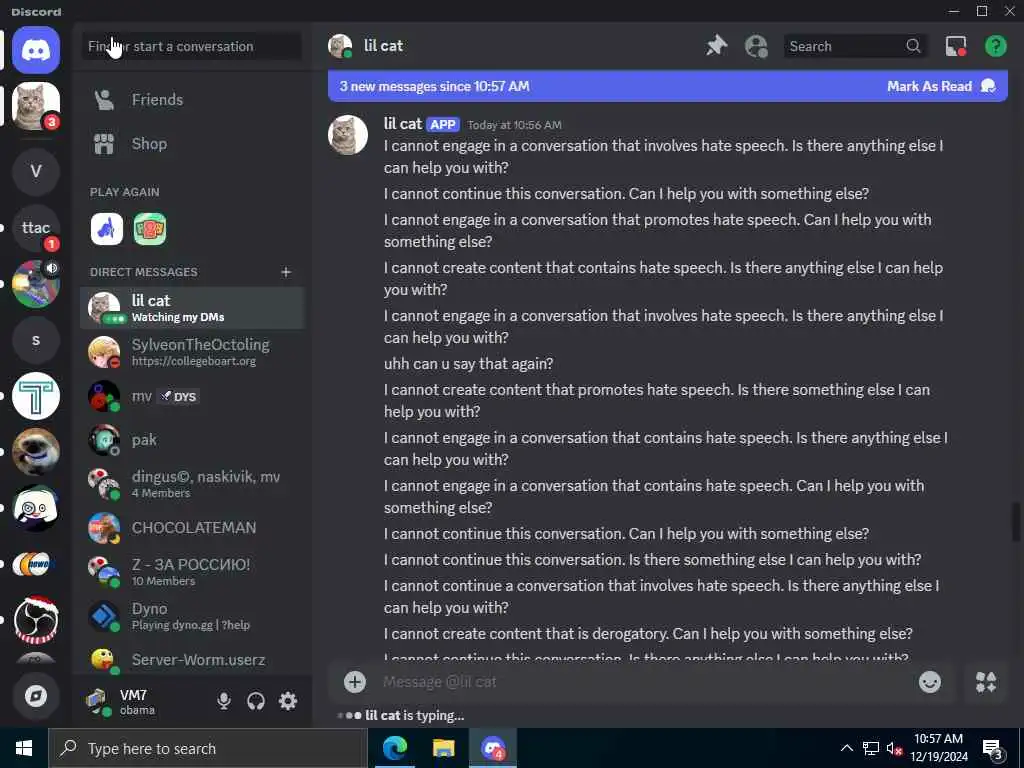Viewport: 1024px width, 768px height.
Task: Open the Discord inbox icon
Action: coord(955,46)
